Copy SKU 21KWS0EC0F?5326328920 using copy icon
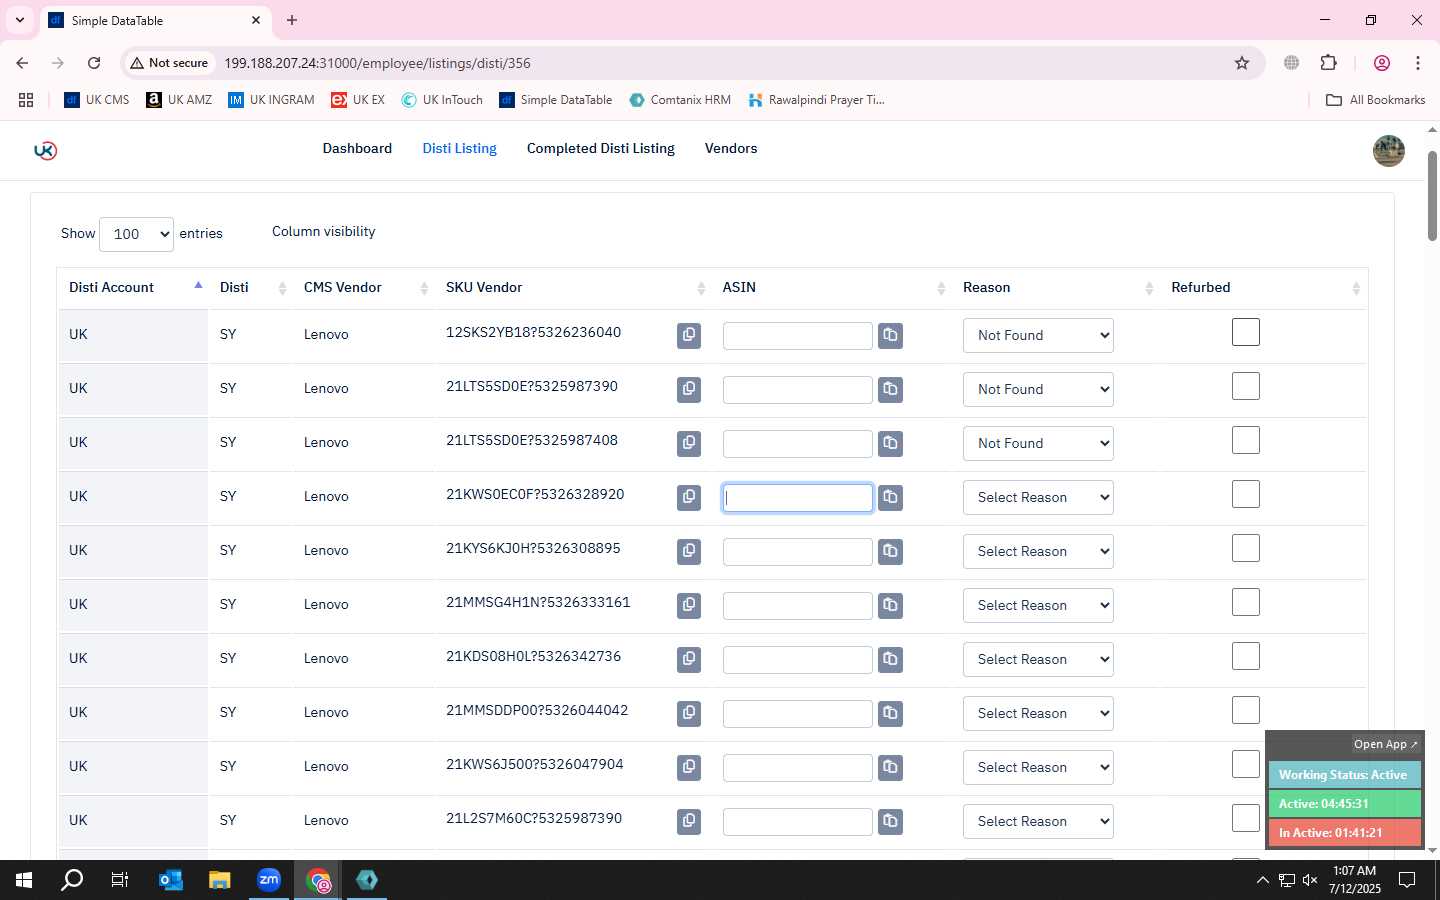 [x=689, y=498]
